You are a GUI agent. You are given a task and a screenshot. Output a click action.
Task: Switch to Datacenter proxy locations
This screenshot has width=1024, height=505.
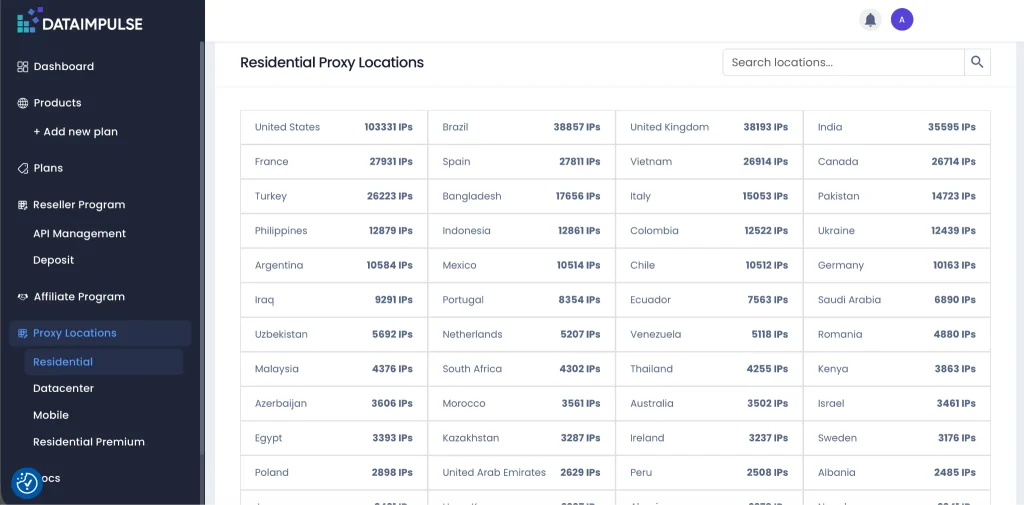(x=63, y=388)
